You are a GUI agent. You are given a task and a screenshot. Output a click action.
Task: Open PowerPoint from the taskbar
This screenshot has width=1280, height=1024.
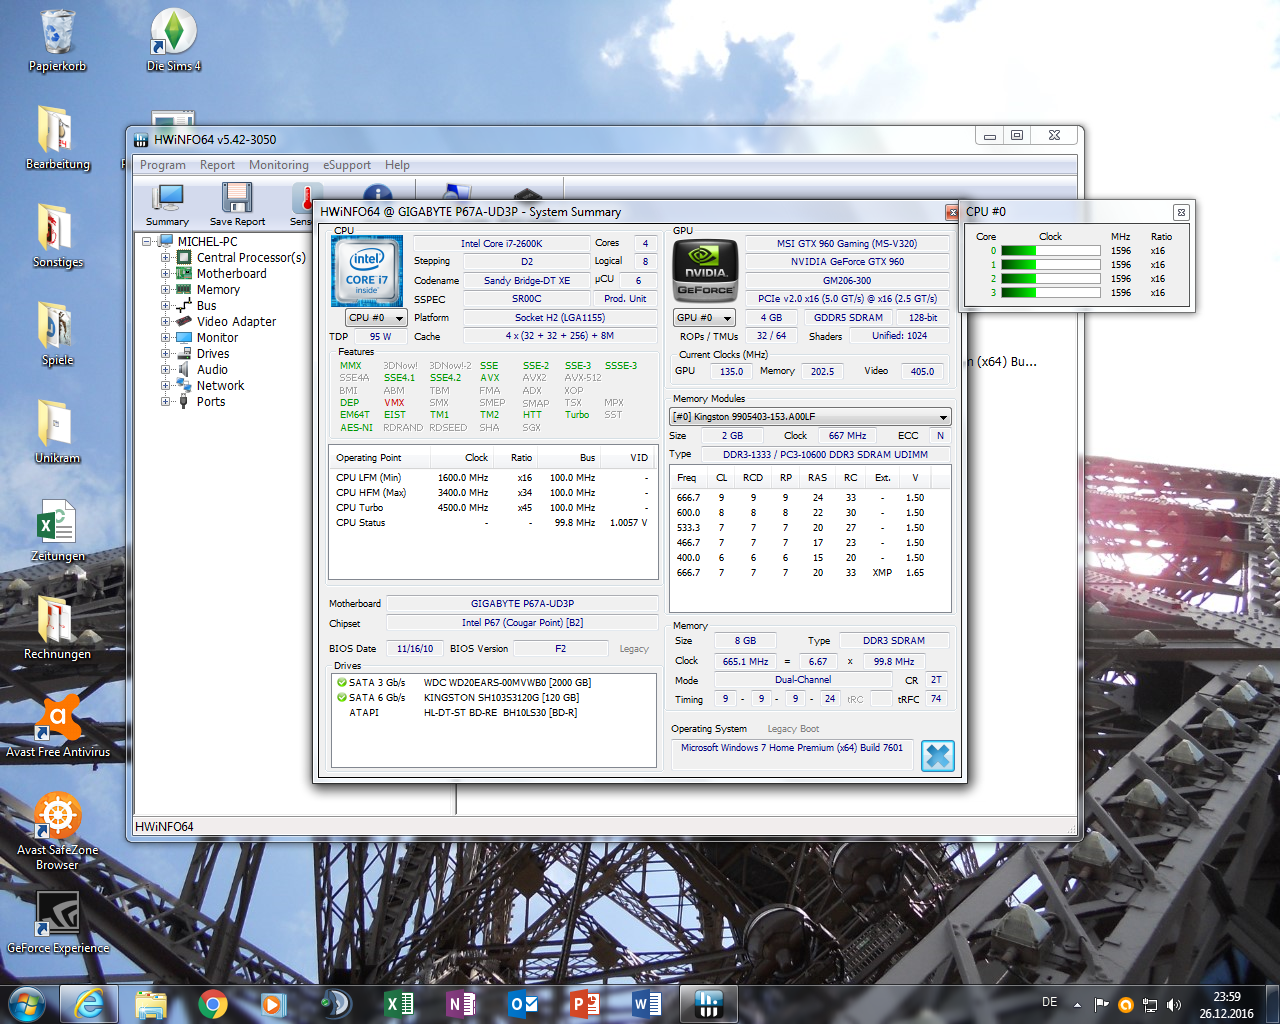tap(585, 1004)
